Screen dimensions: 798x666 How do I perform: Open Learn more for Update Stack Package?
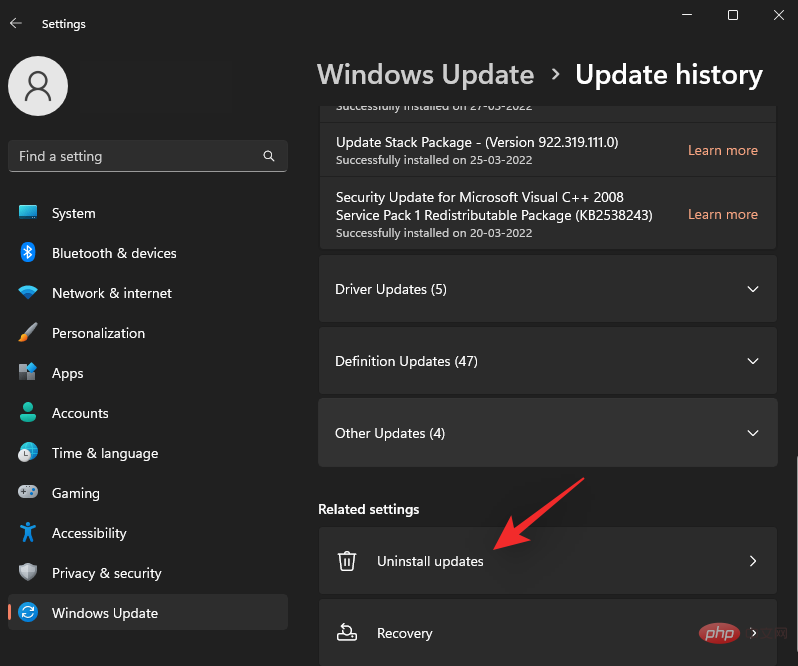[x=722, y=150]
